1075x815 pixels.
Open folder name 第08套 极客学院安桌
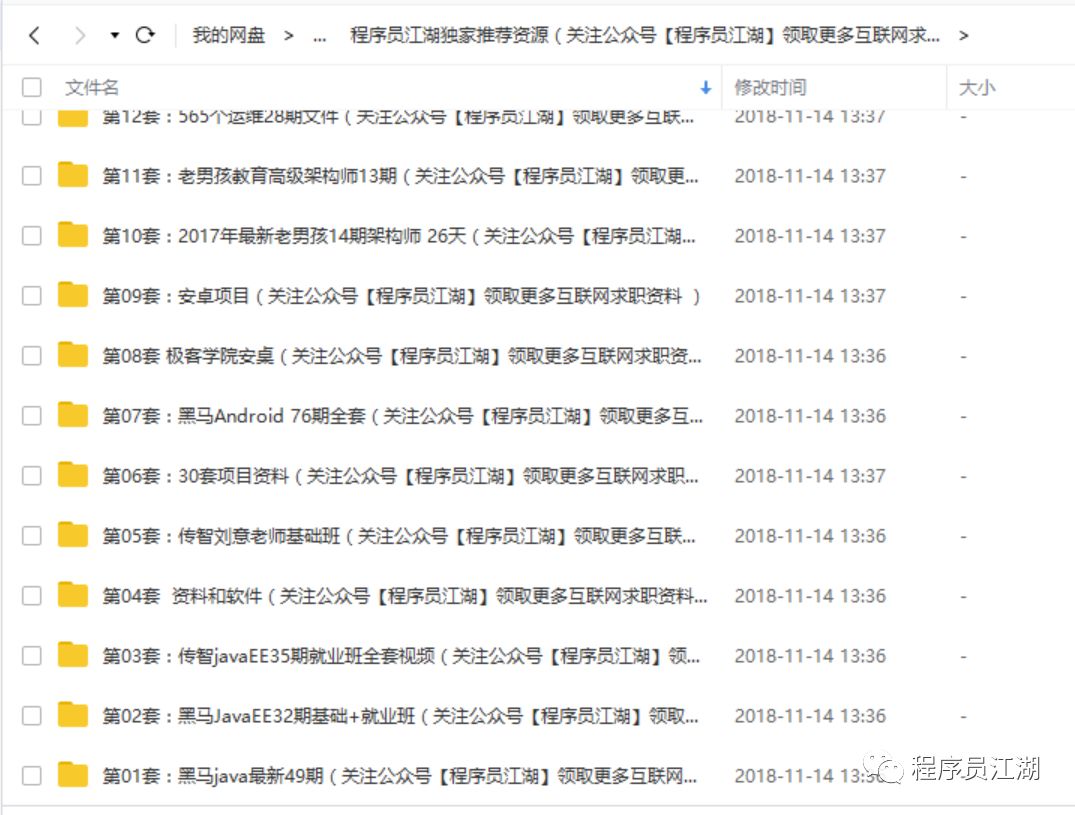click(402, 356)
